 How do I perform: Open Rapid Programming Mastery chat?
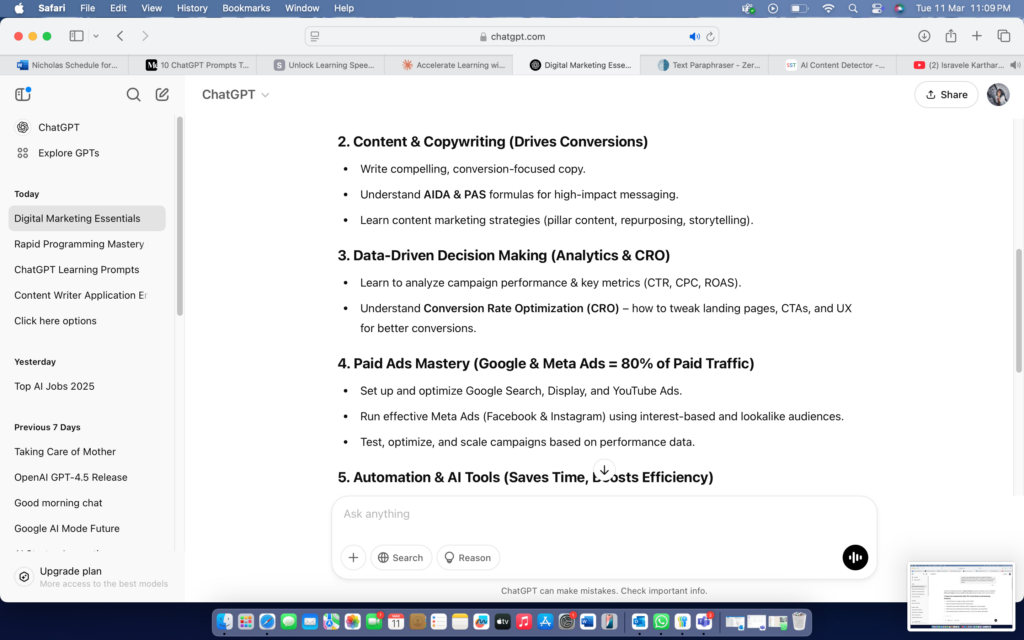pyautogui.click(x=79, y=244)
